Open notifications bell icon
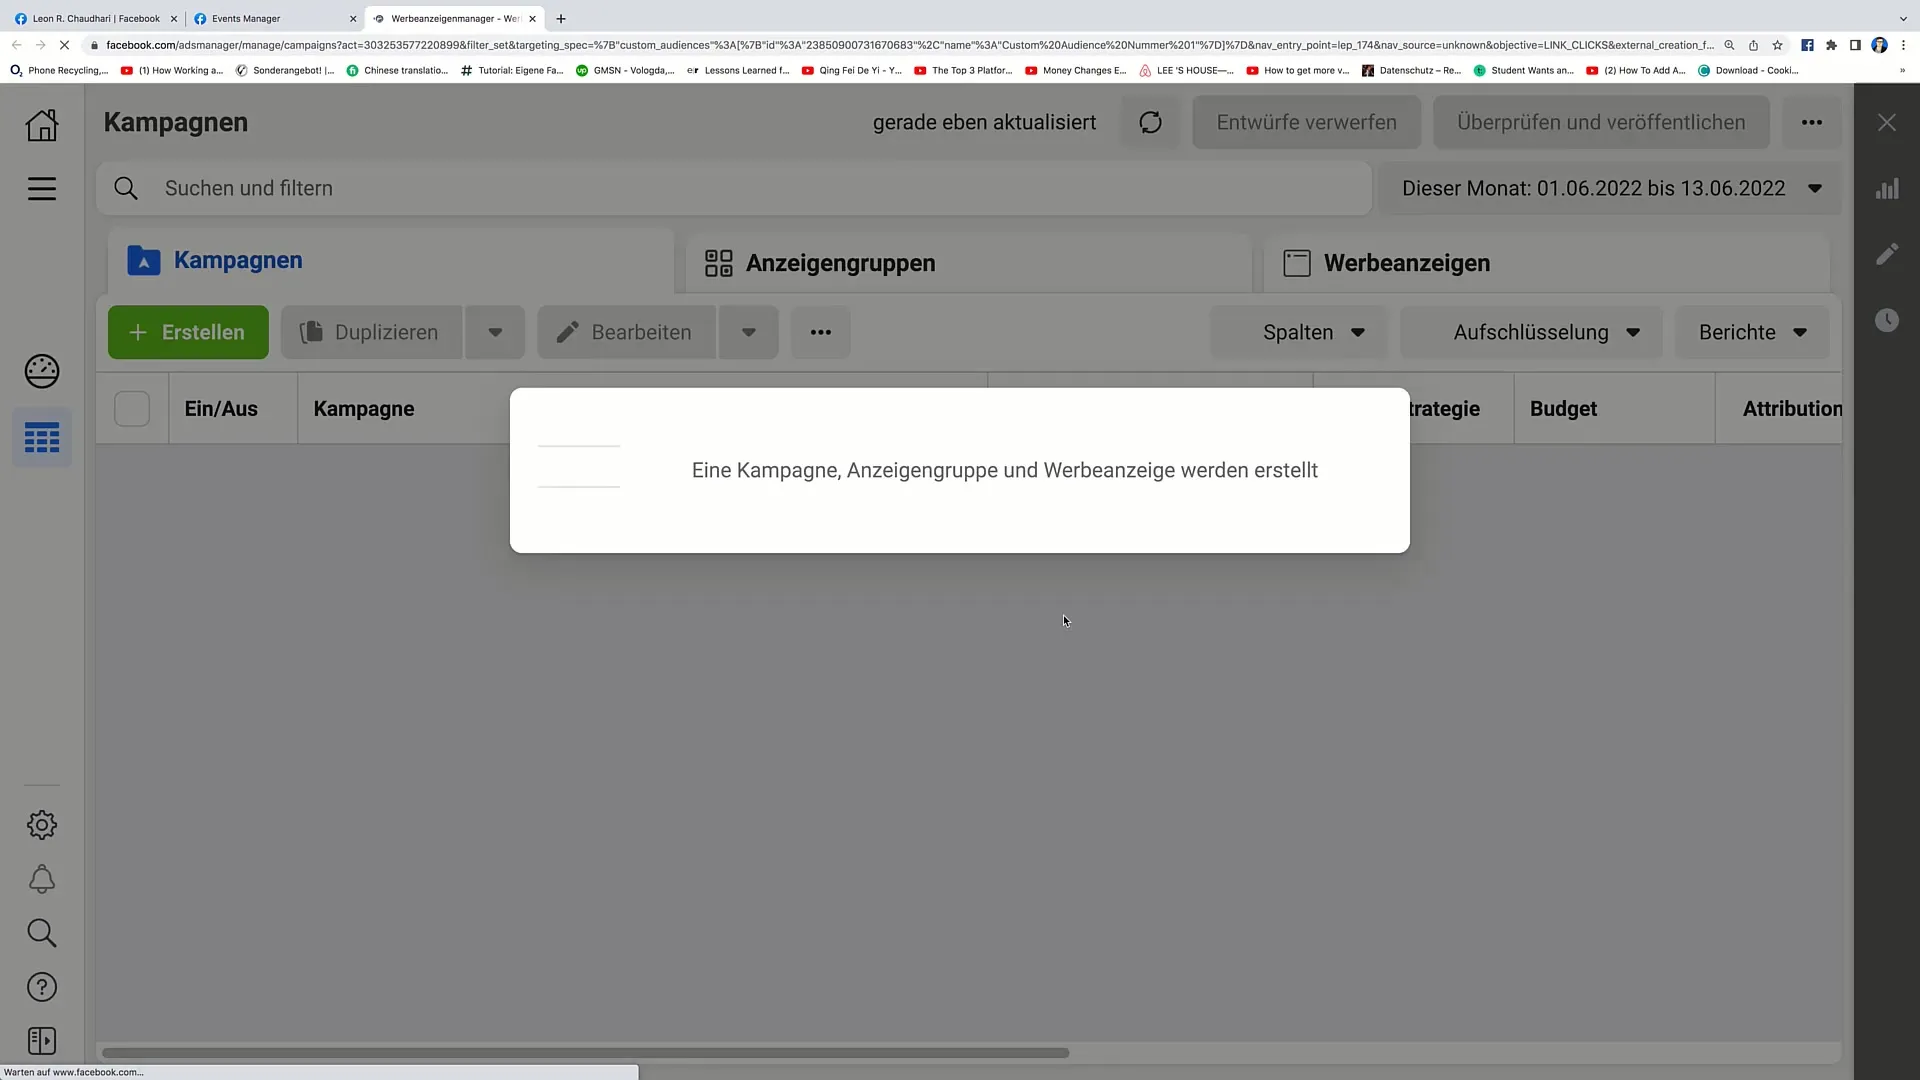1920x1080 pixels. tap(42, 879)
